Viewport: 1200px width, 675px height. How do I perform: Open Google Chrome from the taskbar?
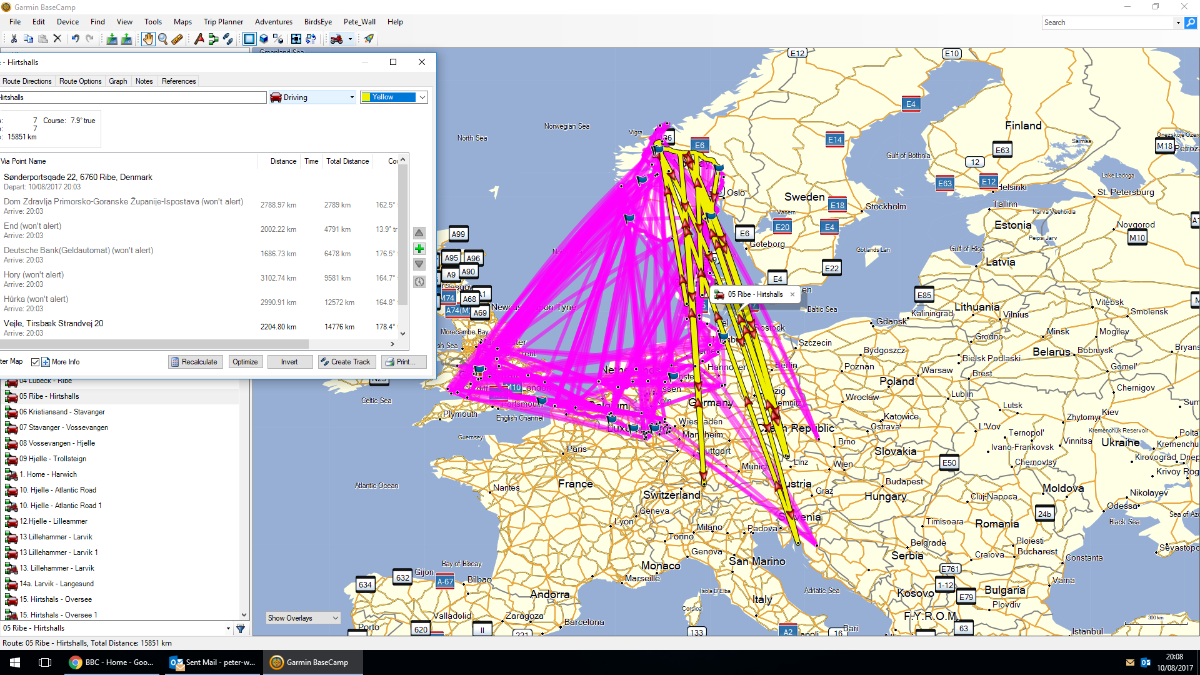pyautogui.click(x=111, y=663)
